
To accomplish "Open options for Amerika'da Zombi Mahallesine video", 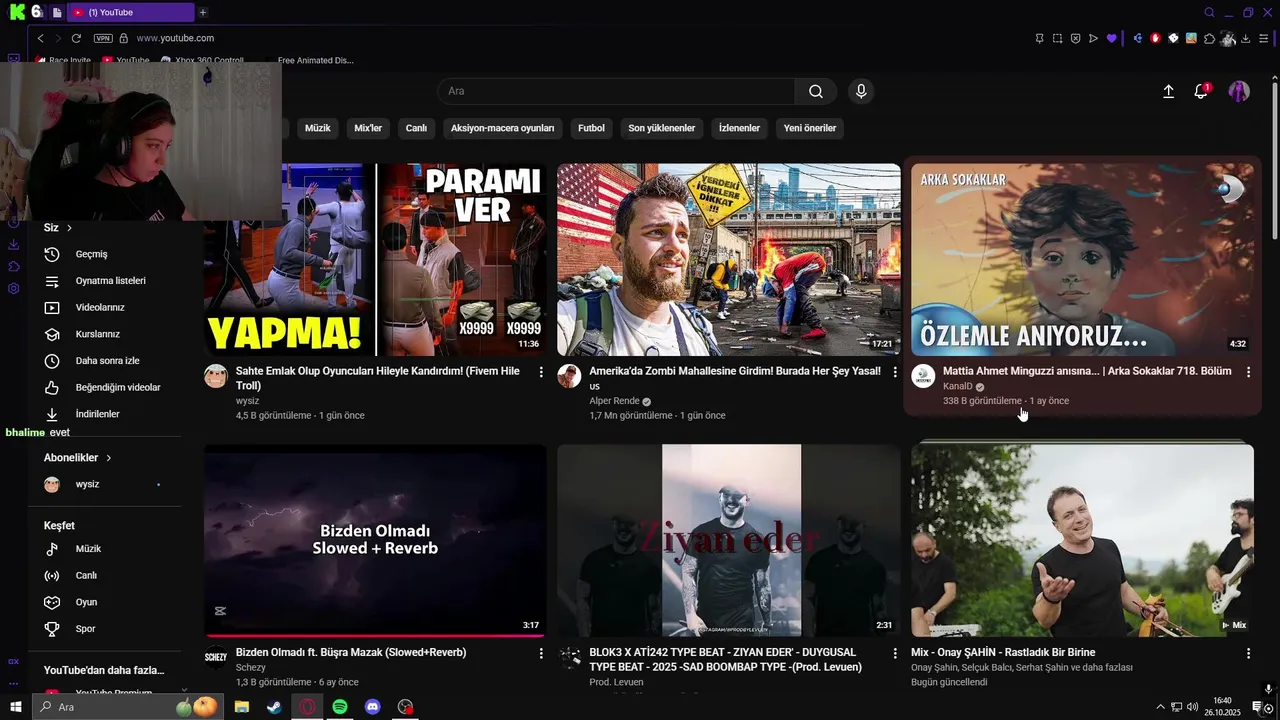I will (894, 372).
